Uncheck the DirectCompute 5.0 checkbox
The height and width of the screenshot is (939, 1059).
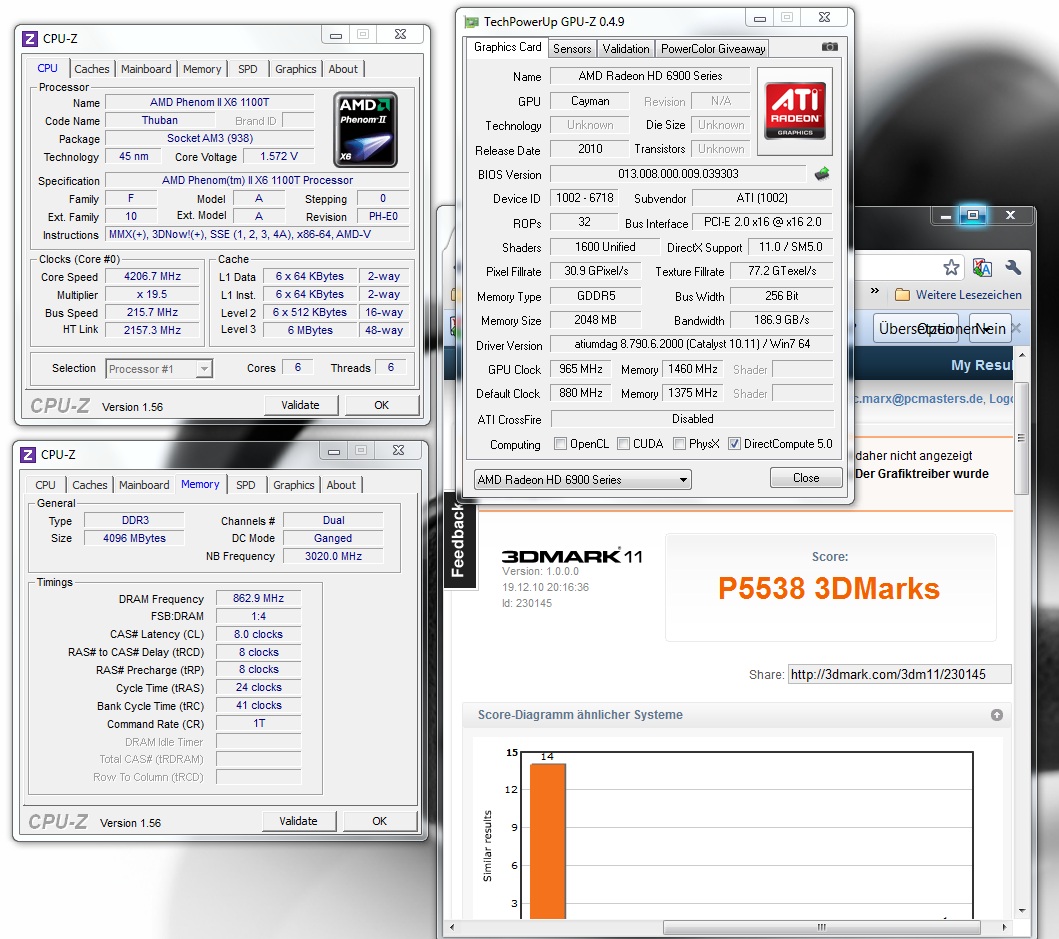[x=735, y=444]
